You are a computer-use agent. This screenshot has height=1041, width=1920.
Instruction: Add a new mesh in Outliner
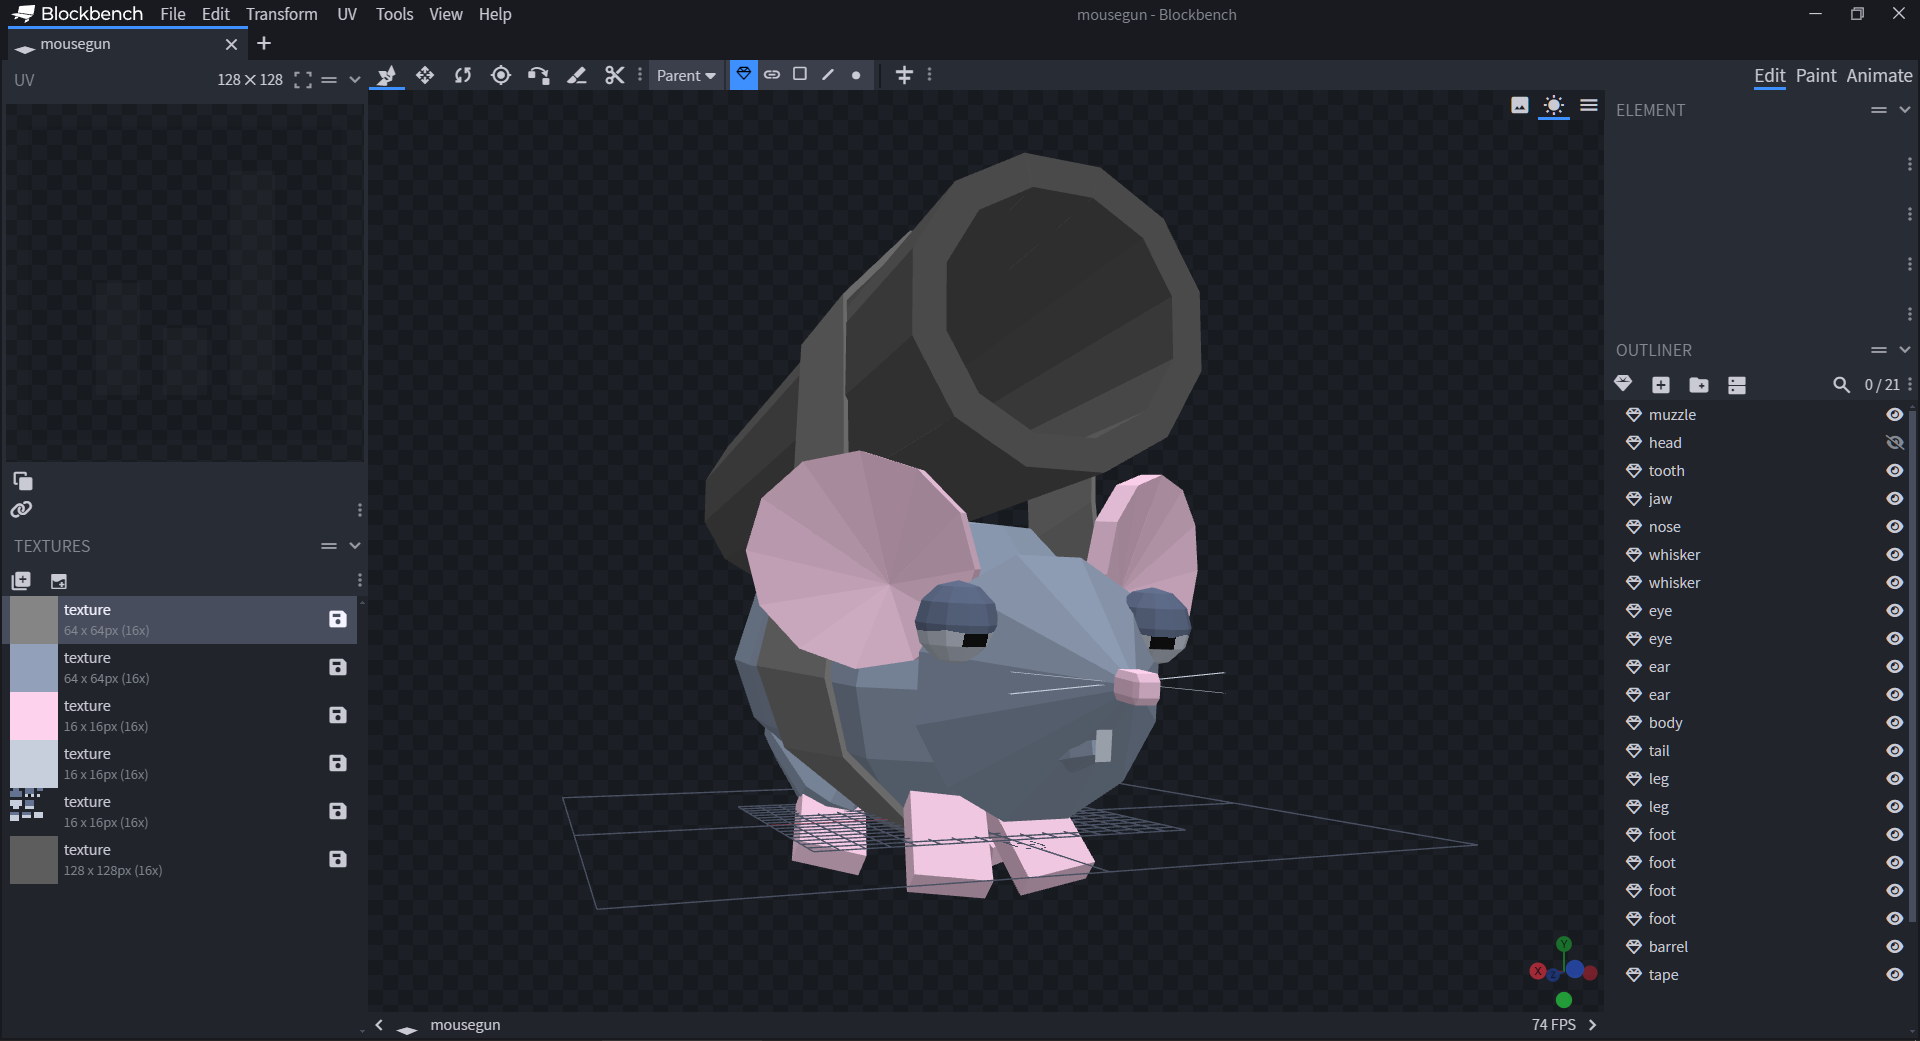tap(1623, 384)
